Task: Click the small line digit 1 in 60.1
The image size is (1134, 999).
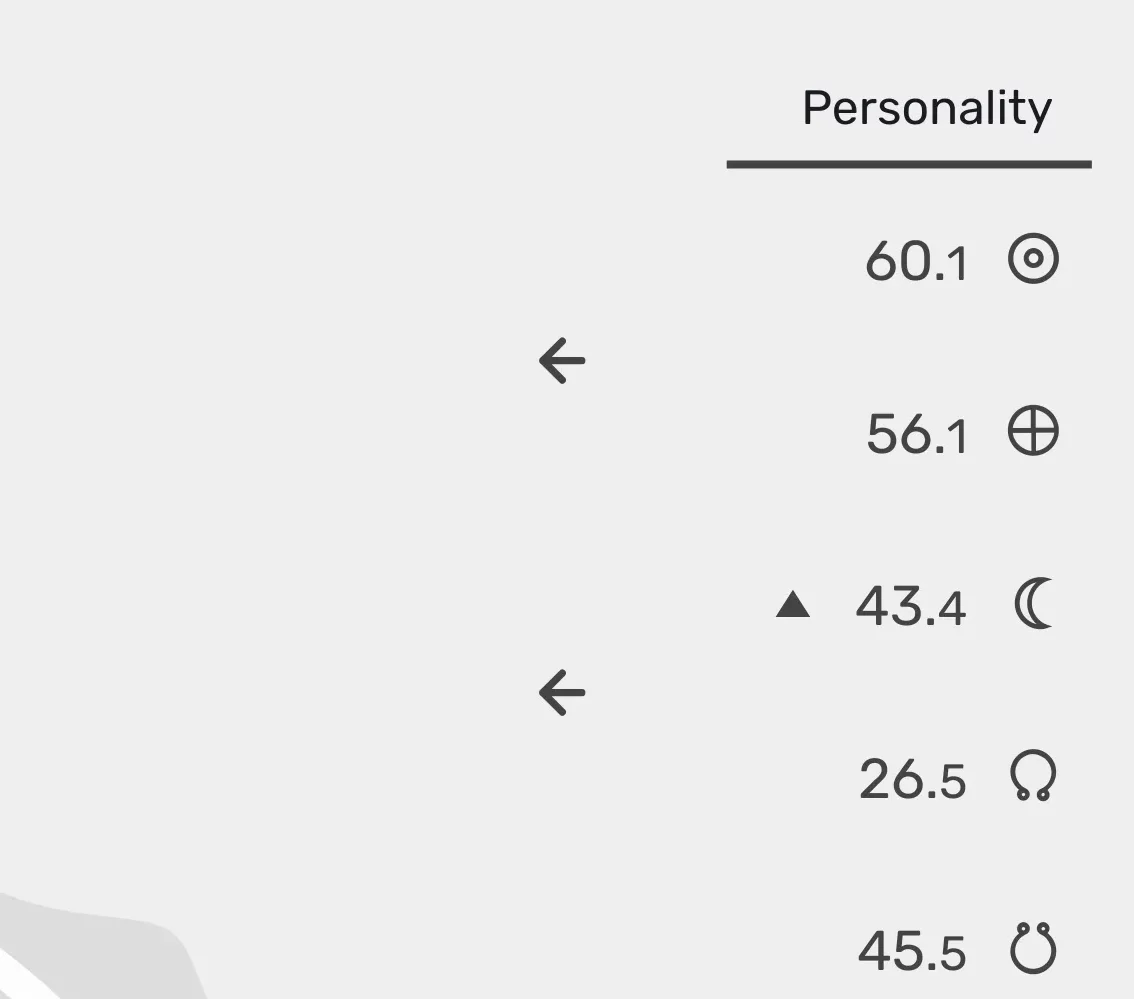Action: pos(958,265)
